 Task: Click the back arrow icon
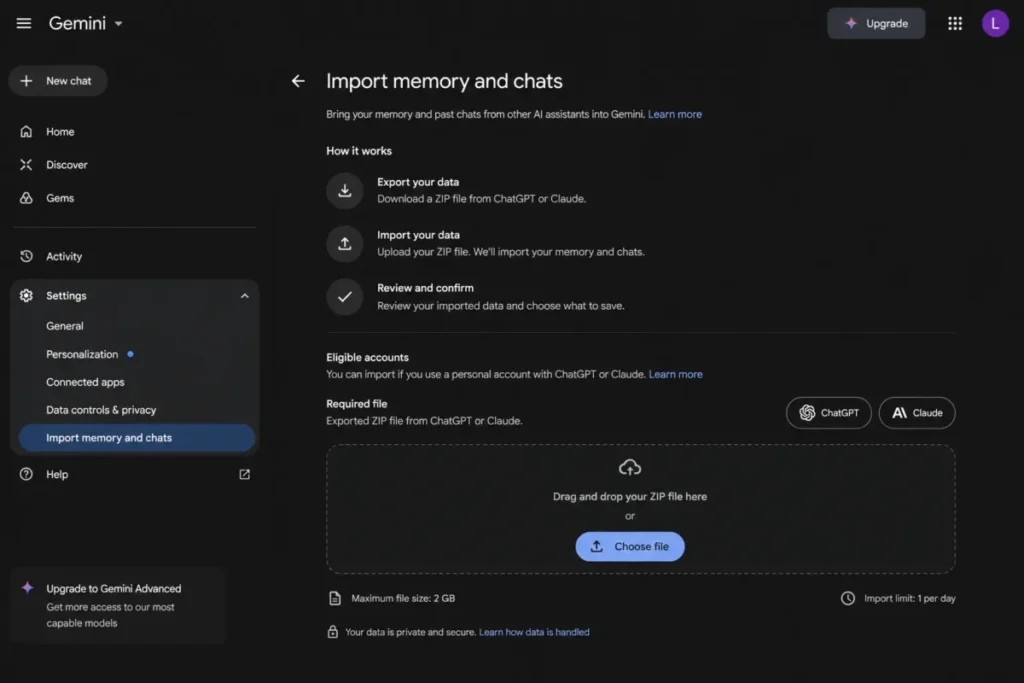[x=298, y=81]
